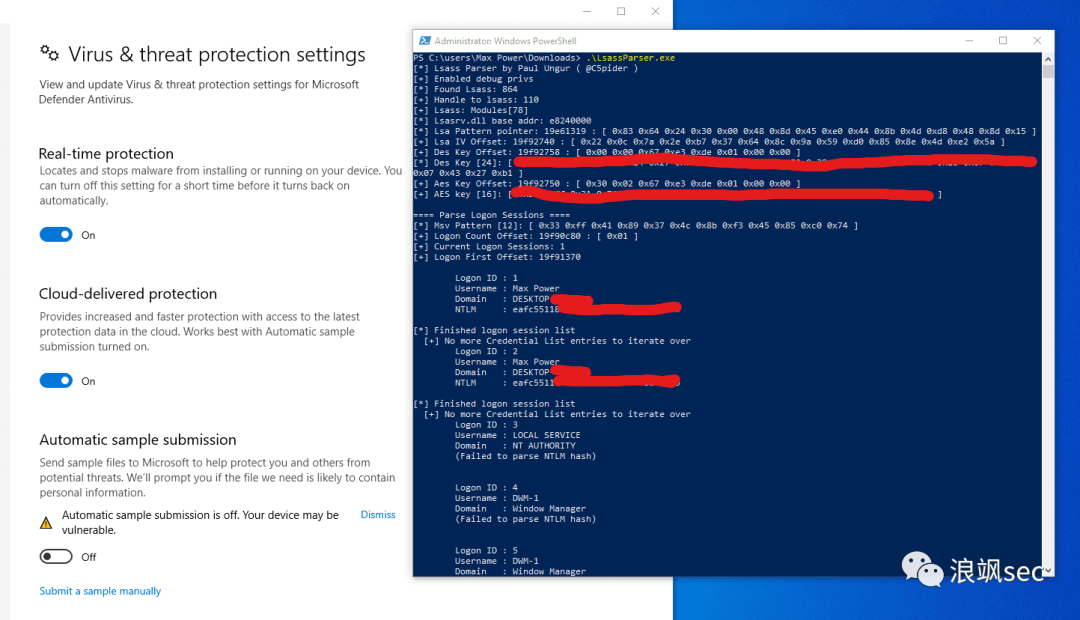1080x620 pixels.
Task: Click 'Parse Logon Sessions' header line
Action: click(492, 215)
